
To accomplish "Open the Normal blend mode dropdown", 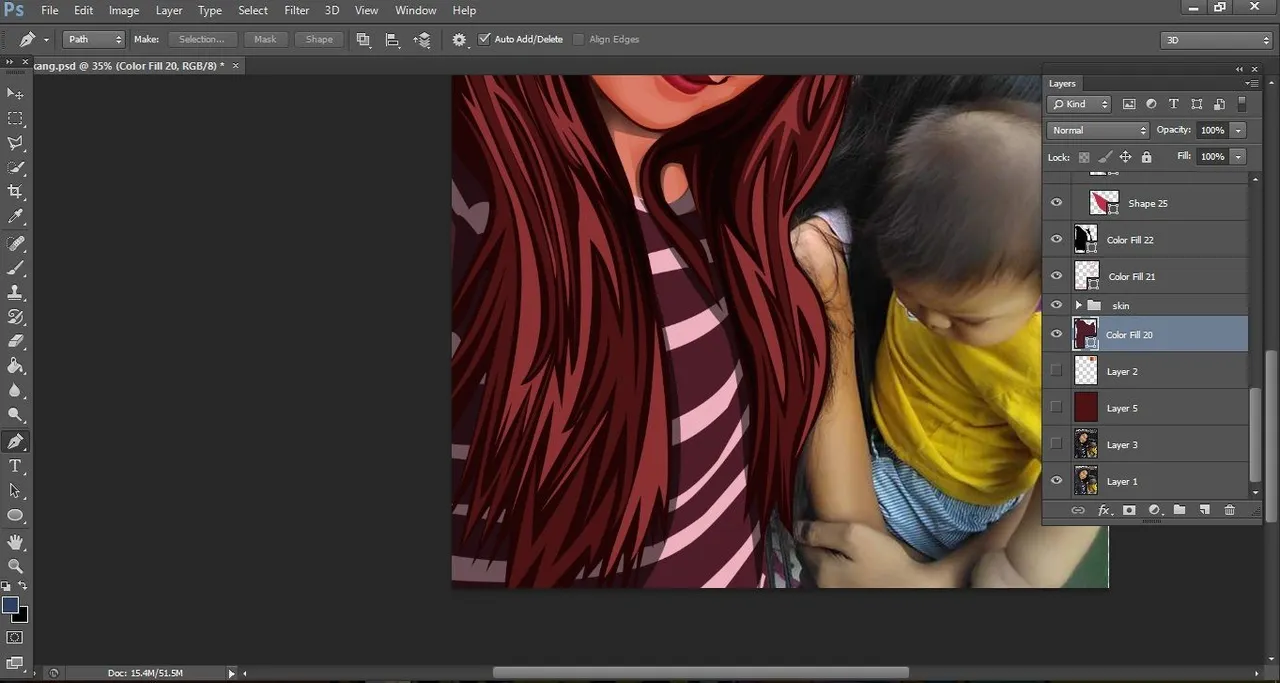I will (1098, 130).
